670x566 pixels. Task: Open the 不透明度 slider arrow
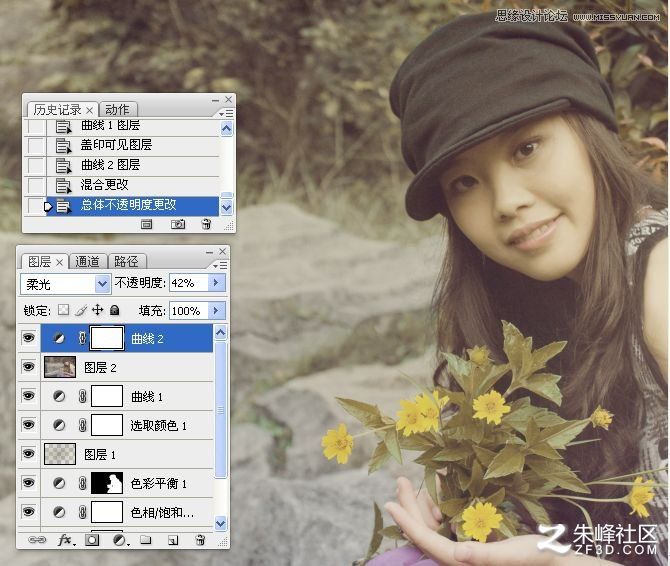pyautogui.click(x=217, y=282)
